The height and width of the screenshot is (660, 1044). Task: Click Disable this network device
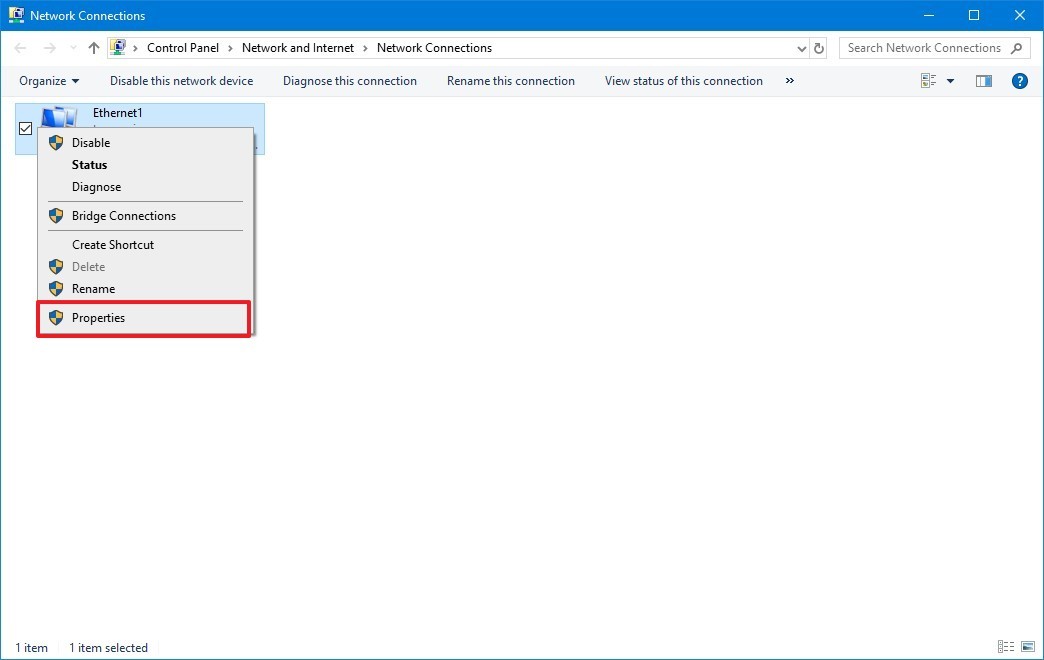tap(181, 81)
